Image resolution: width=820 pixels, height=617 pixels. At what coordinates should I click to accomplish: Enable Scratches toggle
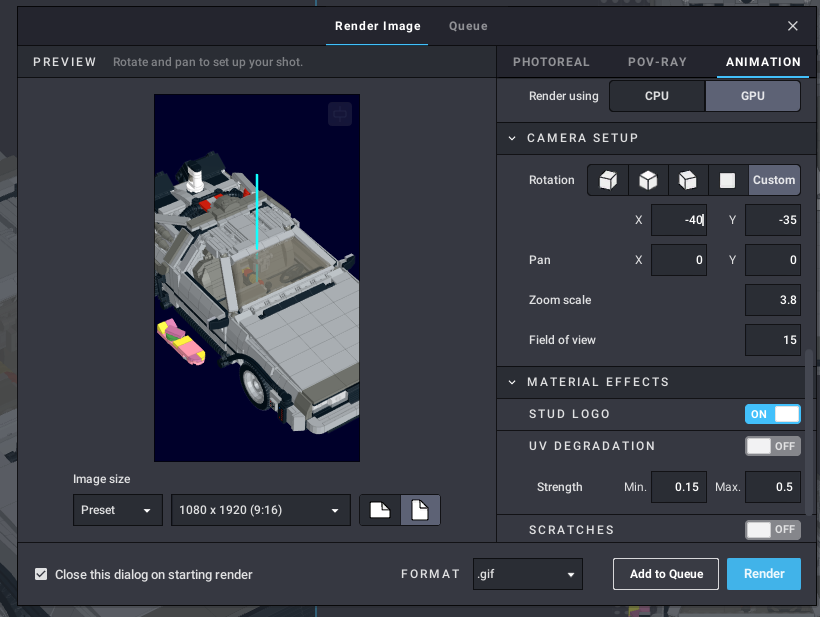pyautogui.click(x=772, y=530)
